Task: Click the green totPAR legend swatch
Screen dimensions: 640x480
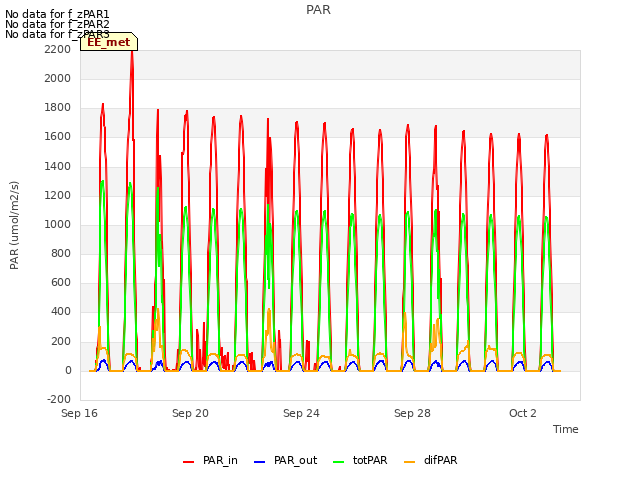Action: [339, 462]
